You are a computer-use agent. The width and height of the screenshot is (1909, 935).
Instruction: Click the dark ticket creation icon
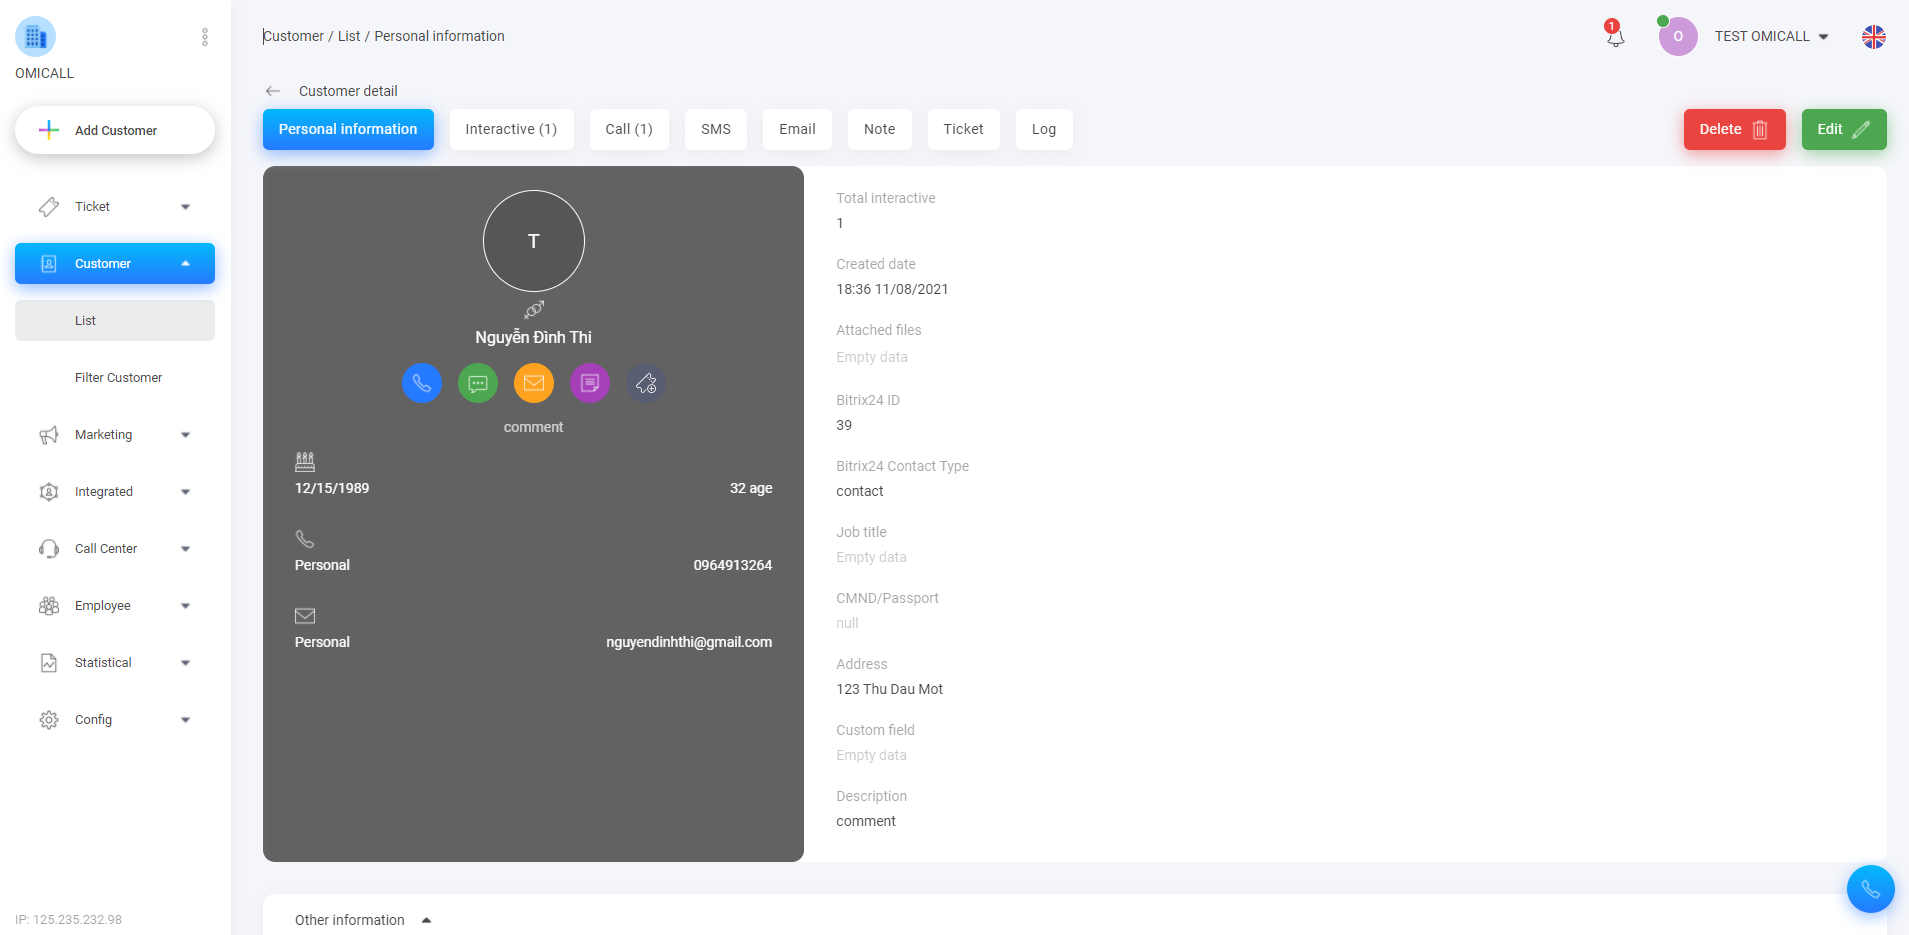point(646,383)
